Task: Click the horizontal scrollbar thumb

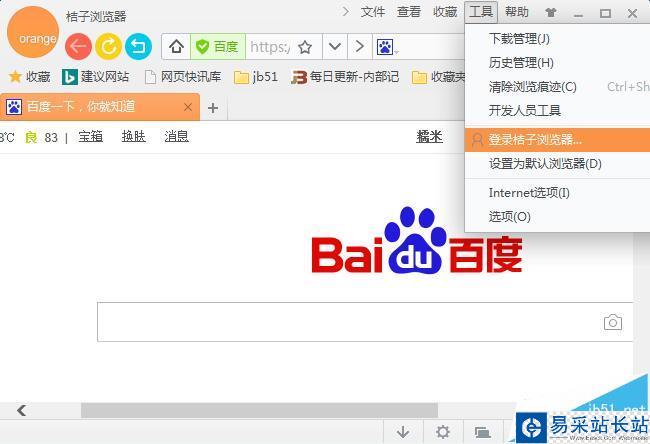Action: [259, 410]
